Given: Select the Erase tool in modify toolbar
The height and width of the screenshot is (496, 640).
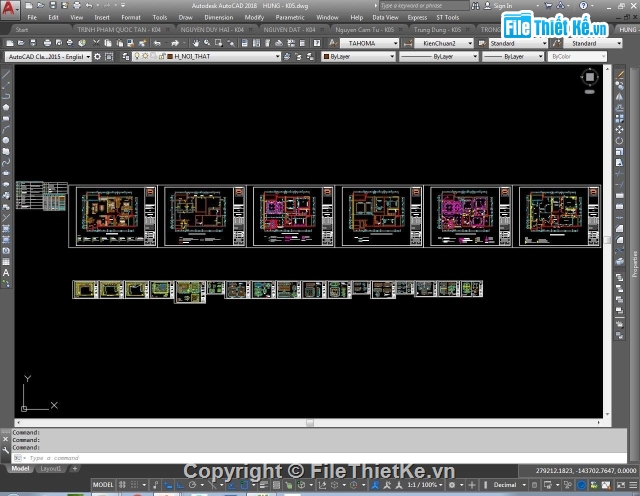Looking at the screenshot, I should point(620,75).
